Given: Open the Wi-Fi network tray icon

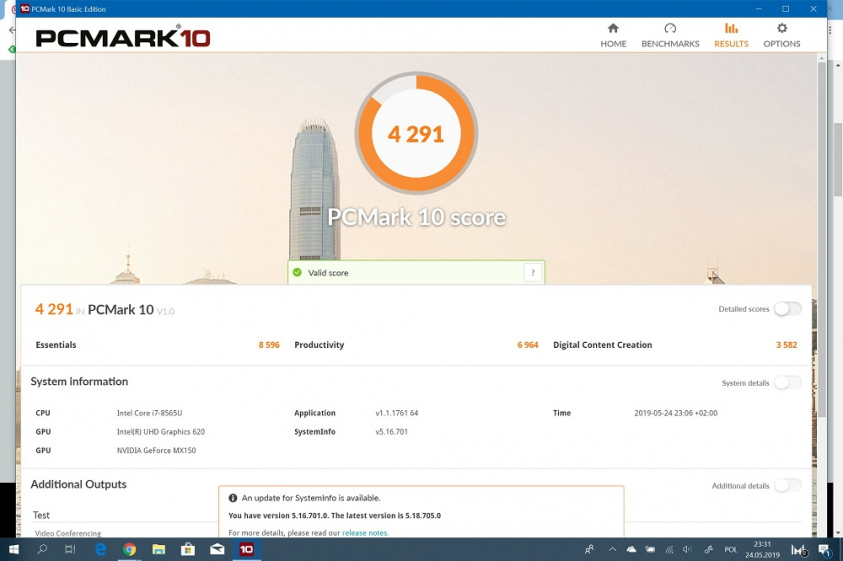Looking at the screenshot, I should tap(669, 549).
